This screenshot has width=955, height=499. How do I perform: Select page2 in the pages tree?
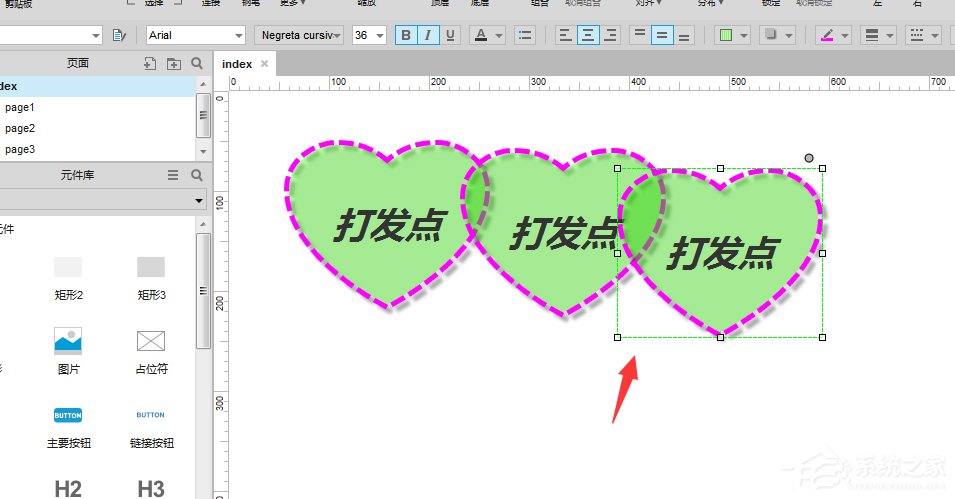[20, 128]
